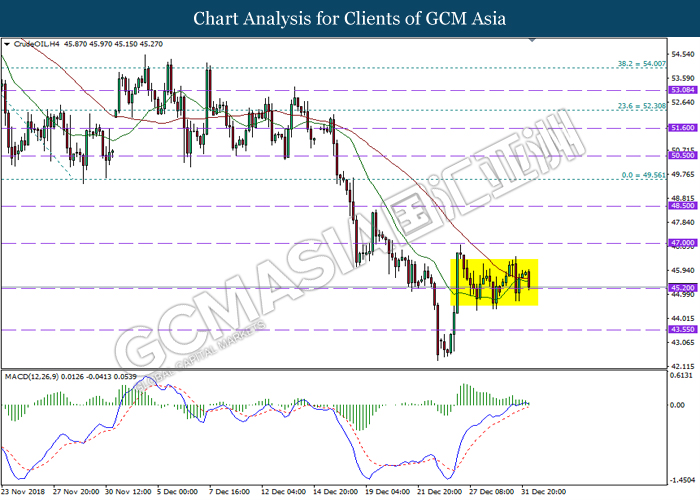Screen dimensions: 700x500
Task: Click the yellow highlighted consolidation rectangle
Action: (x=494, y=282)
